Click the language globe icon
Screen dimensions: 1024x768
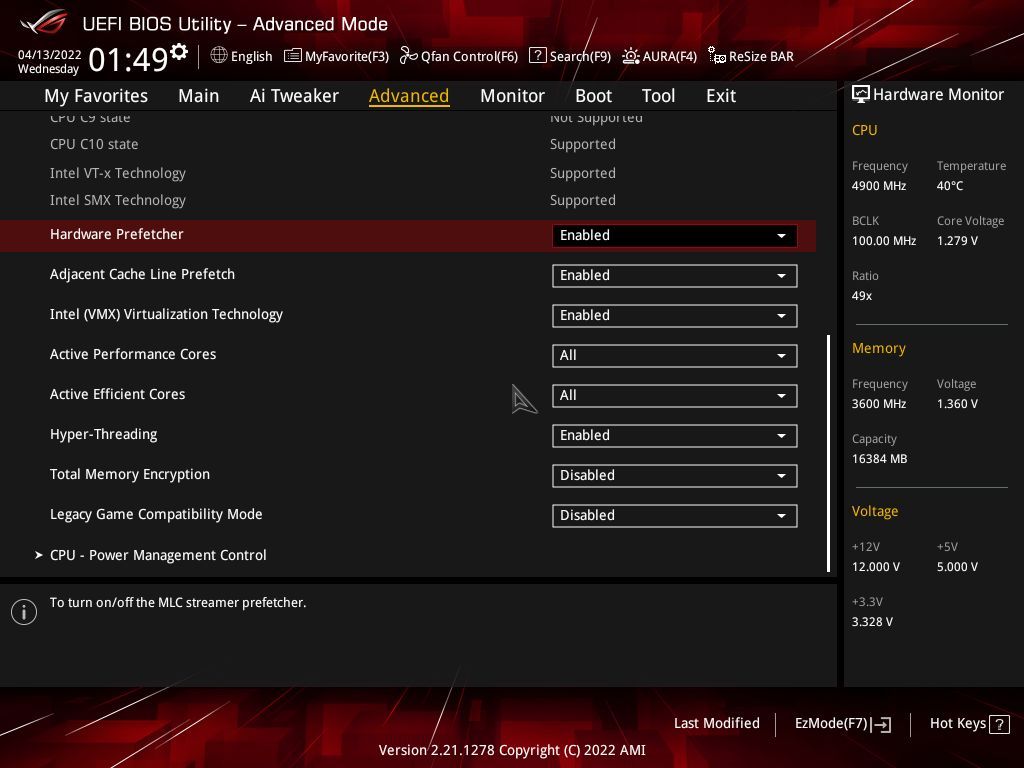pyautogui.click(x=219, y=56)
